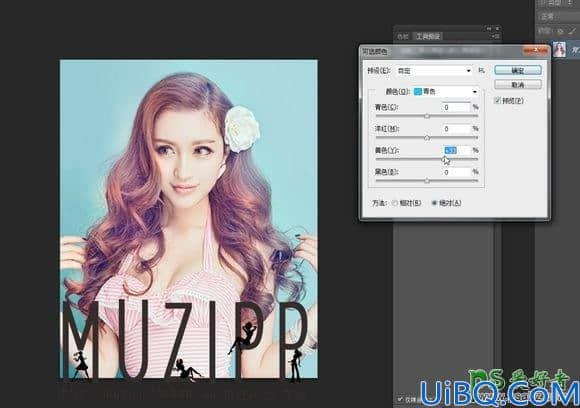The width and height of the screenshot is (580, 408).
Task: Click the 洋红 (Magenta) percentage input field
Action: click(456, 129)
